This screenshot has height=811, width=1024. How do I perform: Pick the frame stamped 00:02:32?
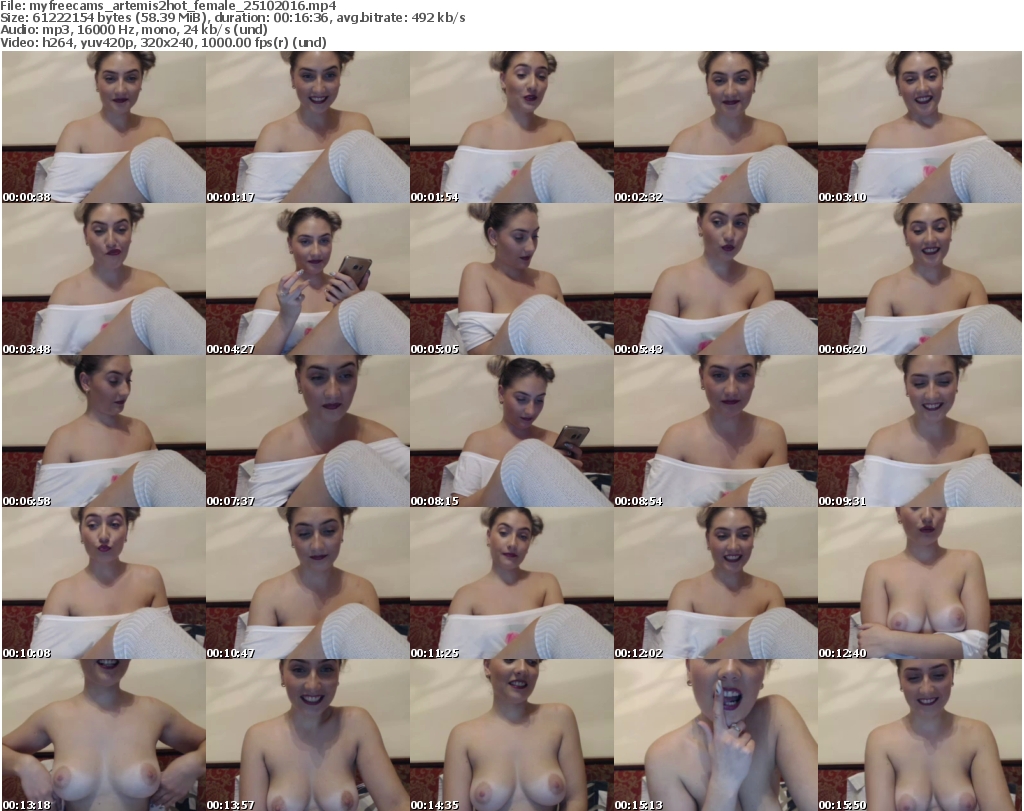point(716,127)
